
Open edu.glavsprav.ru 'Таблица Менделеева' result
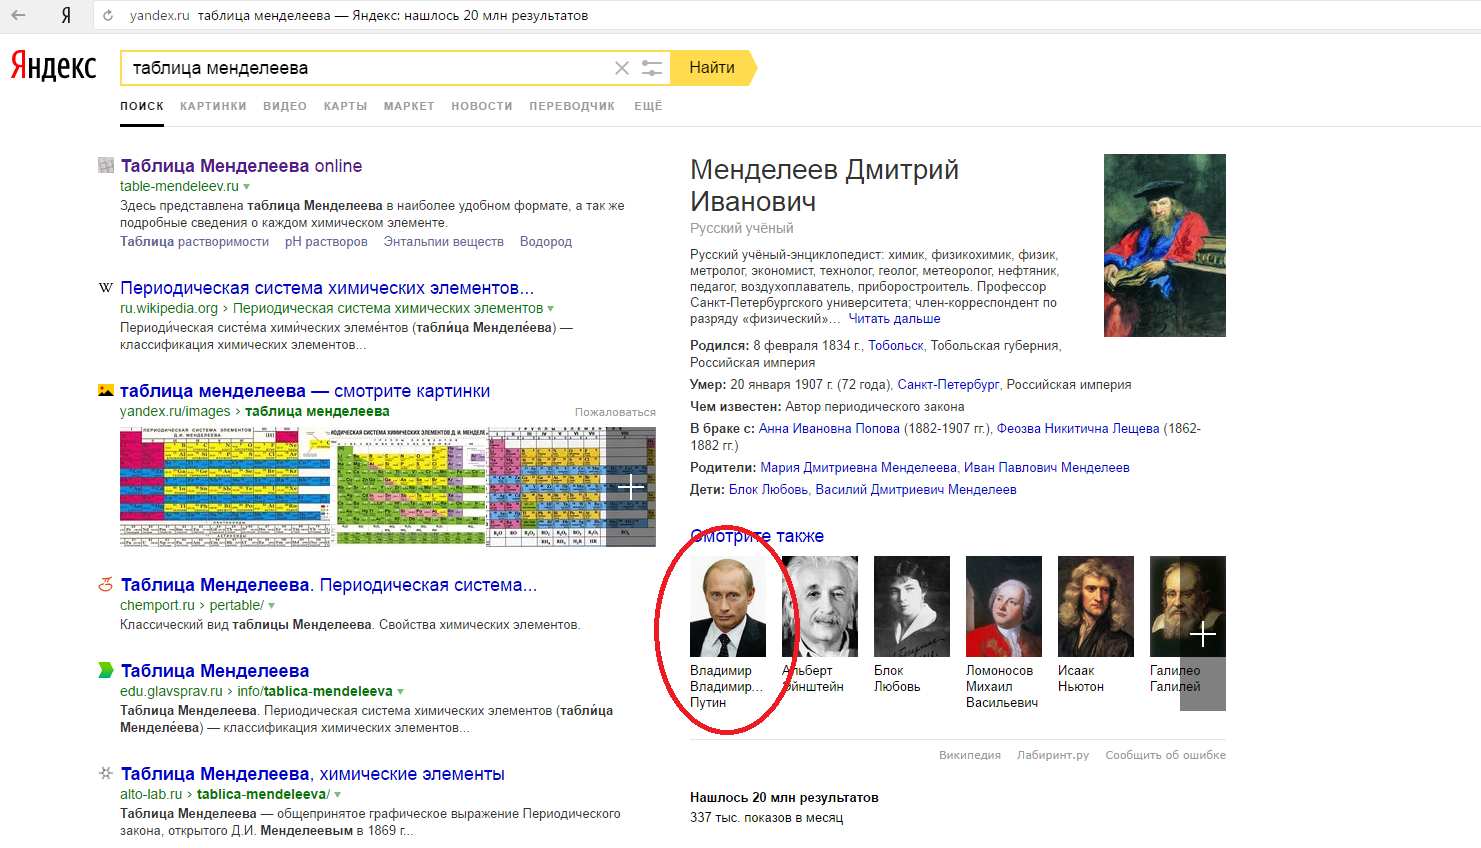215,671
